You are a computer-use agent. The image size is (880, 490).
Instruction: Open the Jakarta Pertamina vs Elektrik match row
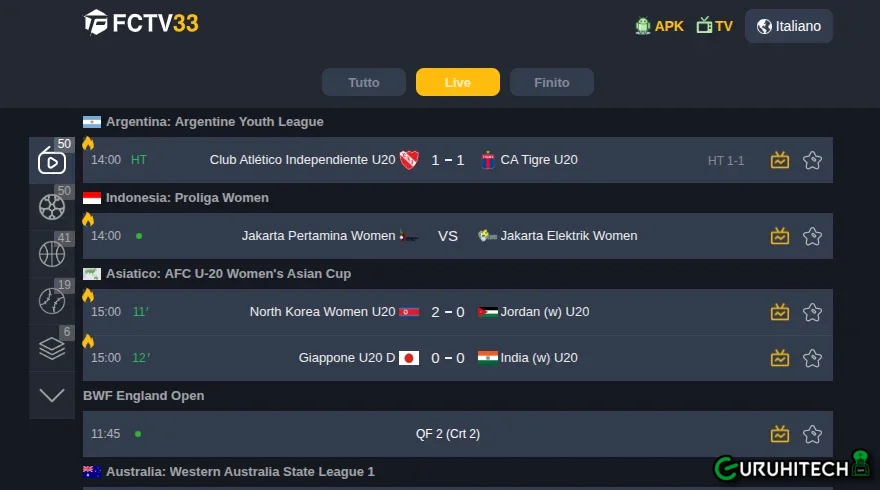458,236
